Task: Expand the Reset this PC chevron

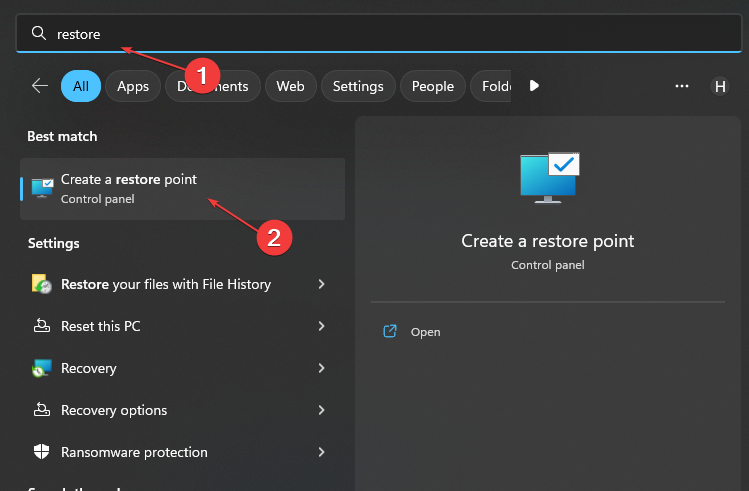Action: [321, 326]
